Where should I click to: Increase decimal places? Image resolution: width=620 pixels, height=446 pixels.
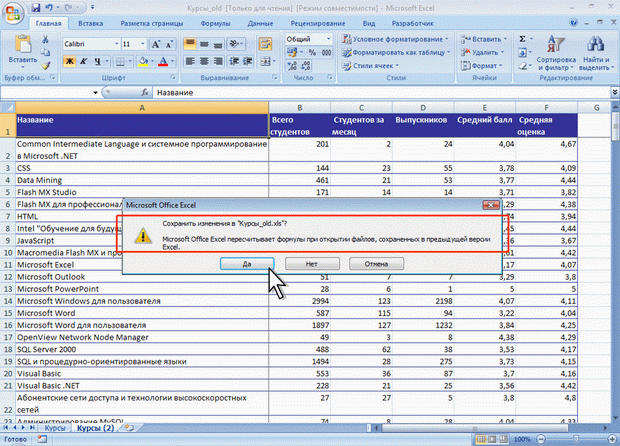(292, 66)
